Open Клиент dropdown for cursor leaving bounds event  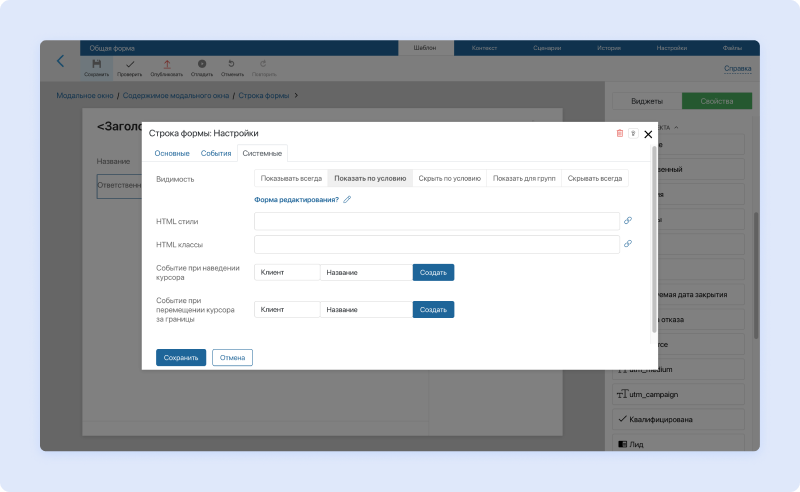pyautogui.click(x=287, y=310)
